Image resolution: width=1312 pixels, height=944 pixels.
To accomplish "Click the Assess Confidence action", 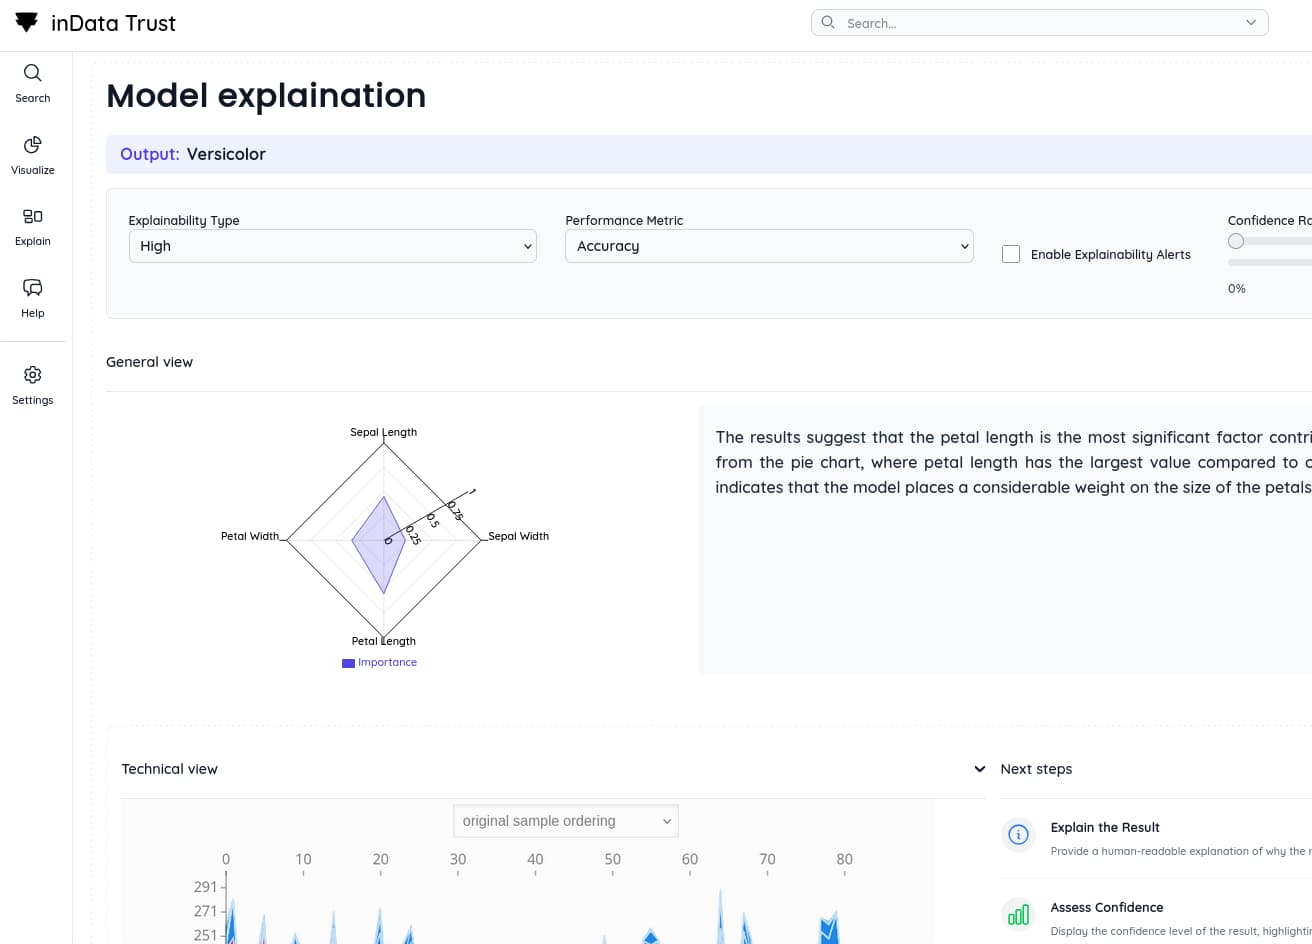I will coord(1107,907).
